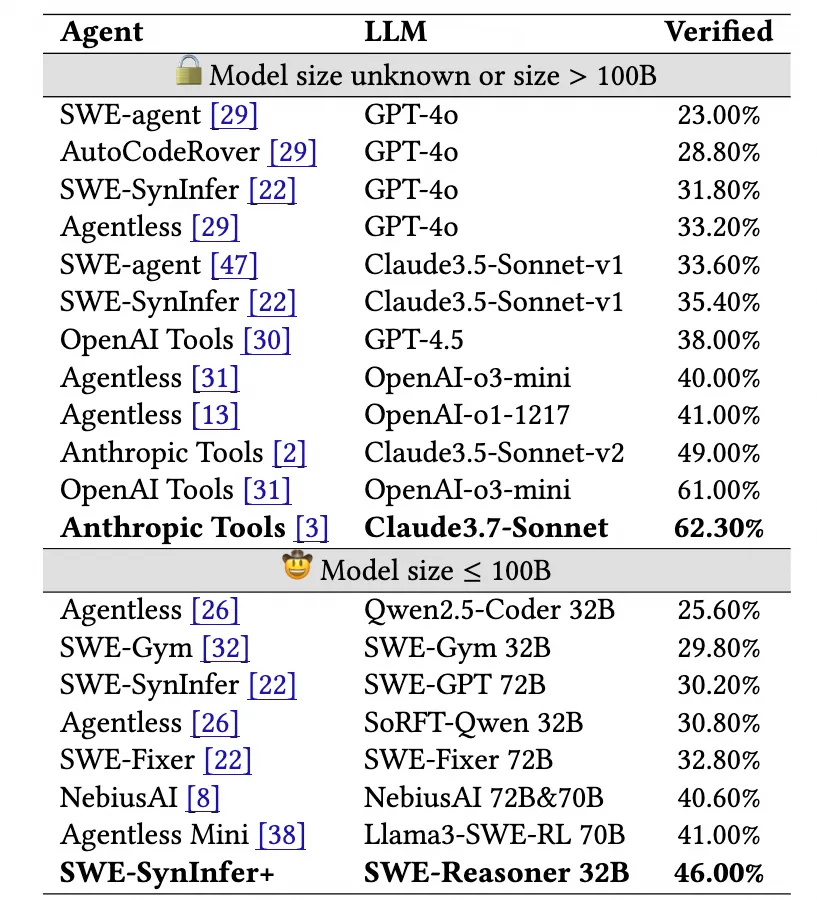
Task: Click the '32.80%' verified score
Action: pos(719,761)
